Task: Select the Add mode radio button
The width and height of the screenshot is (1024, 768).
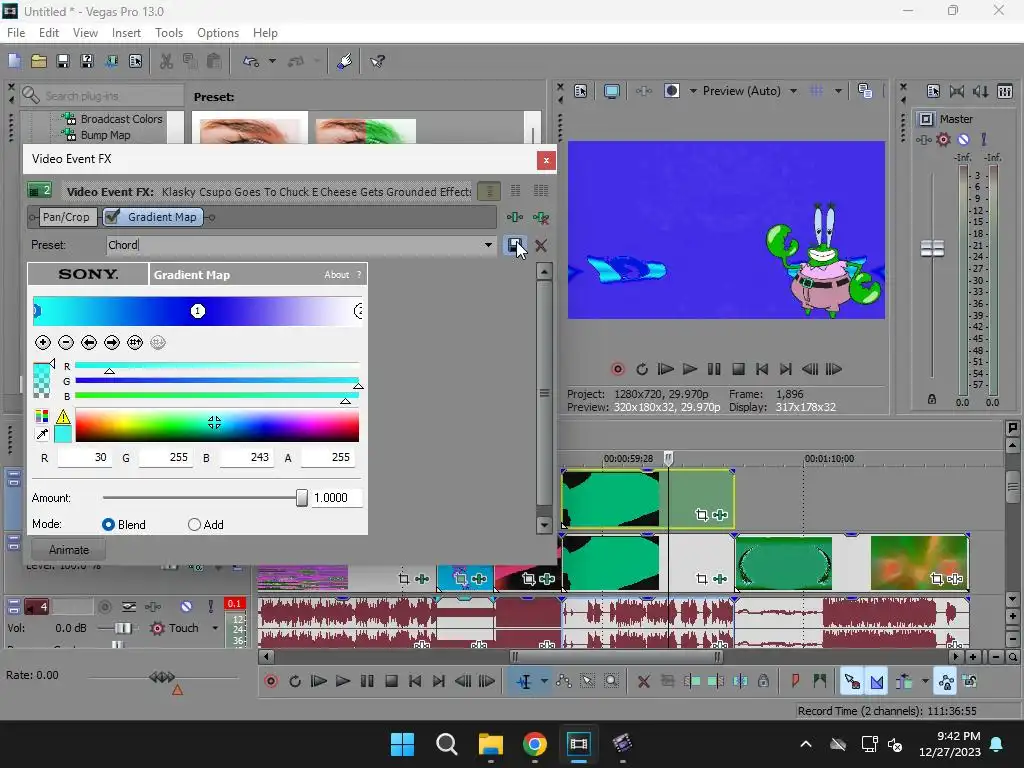Action: (194, 524)
